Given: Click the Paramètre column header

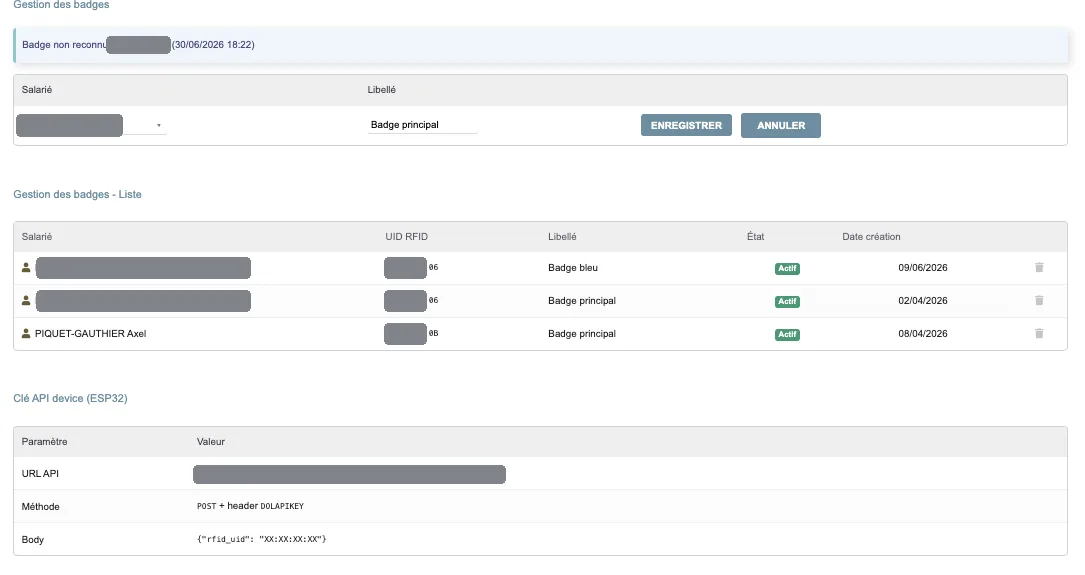Looking at the screenshot, I should coord(44,441).
